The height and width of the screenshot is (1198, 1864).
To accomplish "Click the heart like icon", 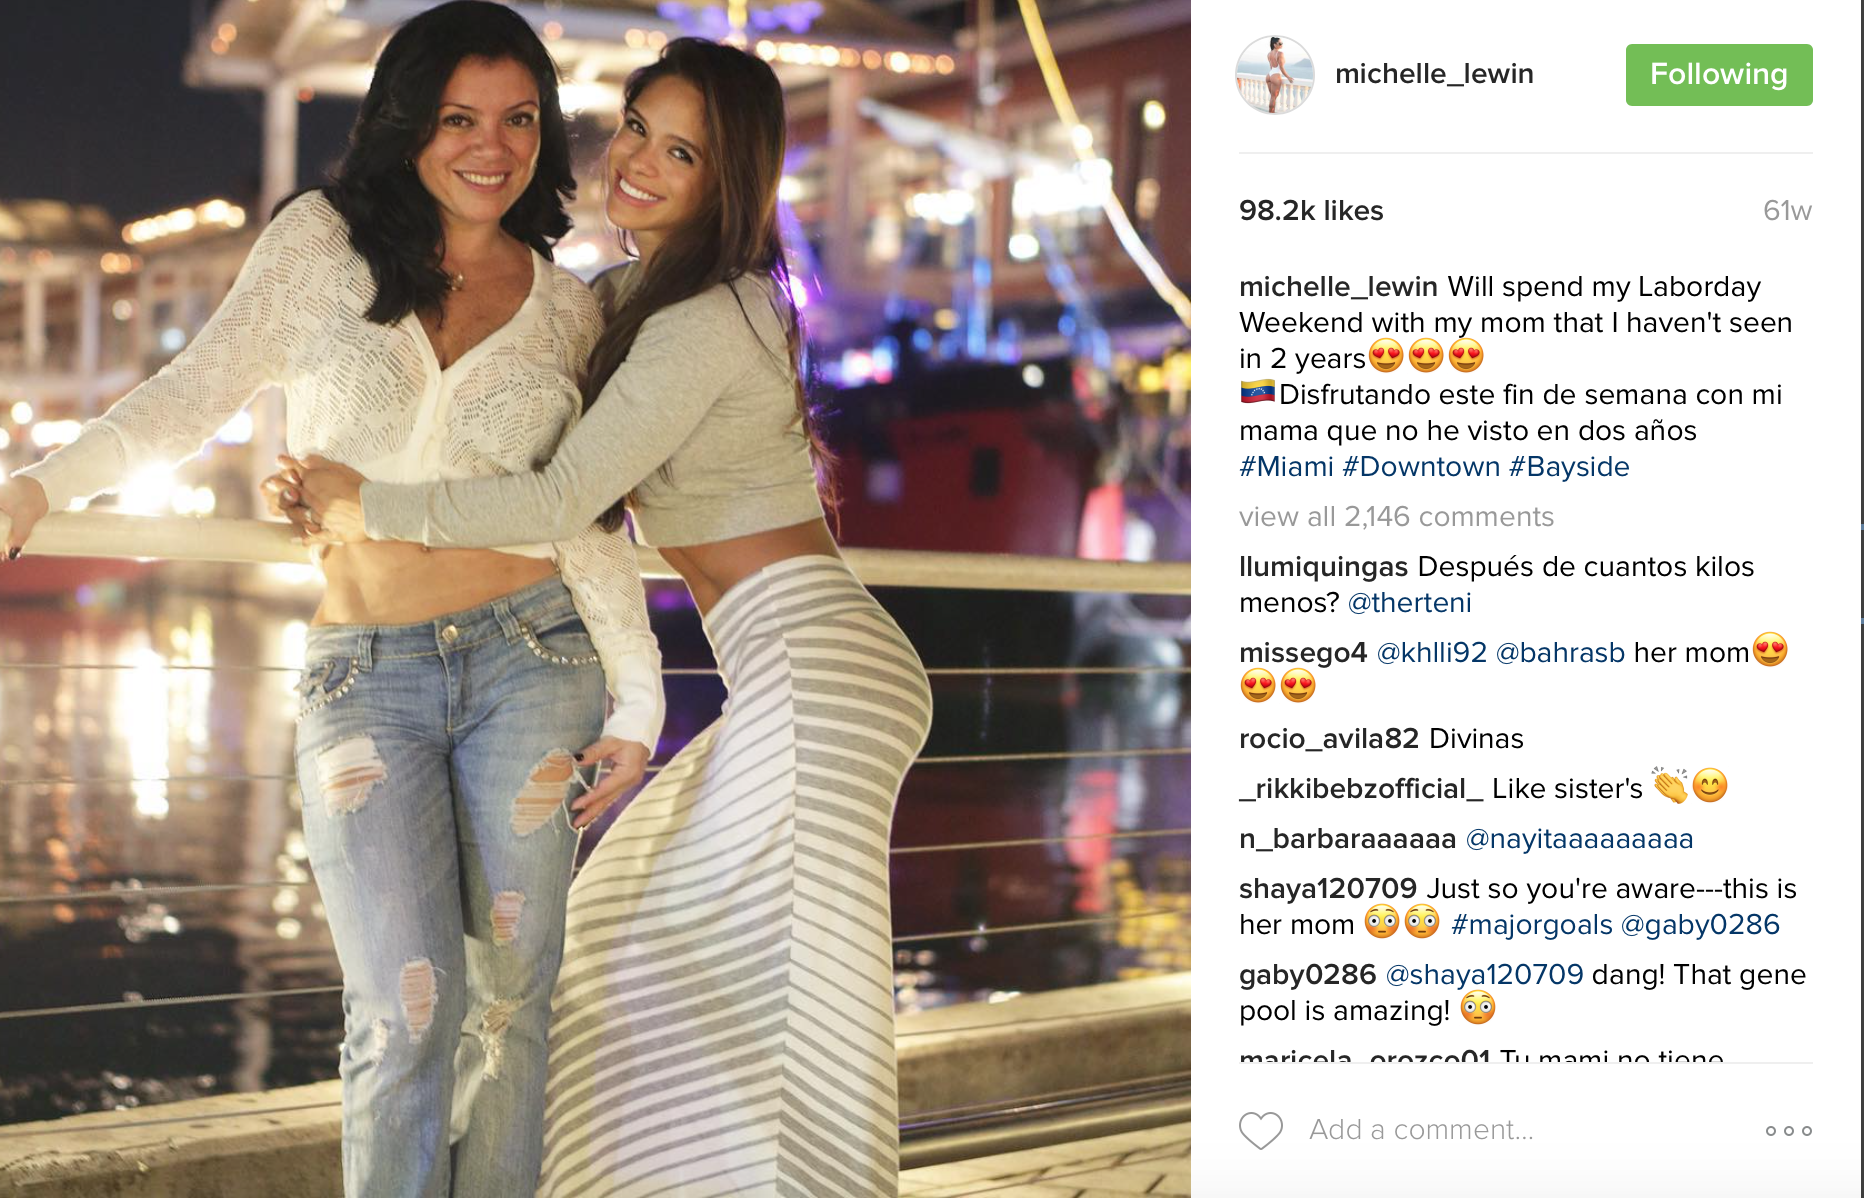I will pos(1260,1130).
